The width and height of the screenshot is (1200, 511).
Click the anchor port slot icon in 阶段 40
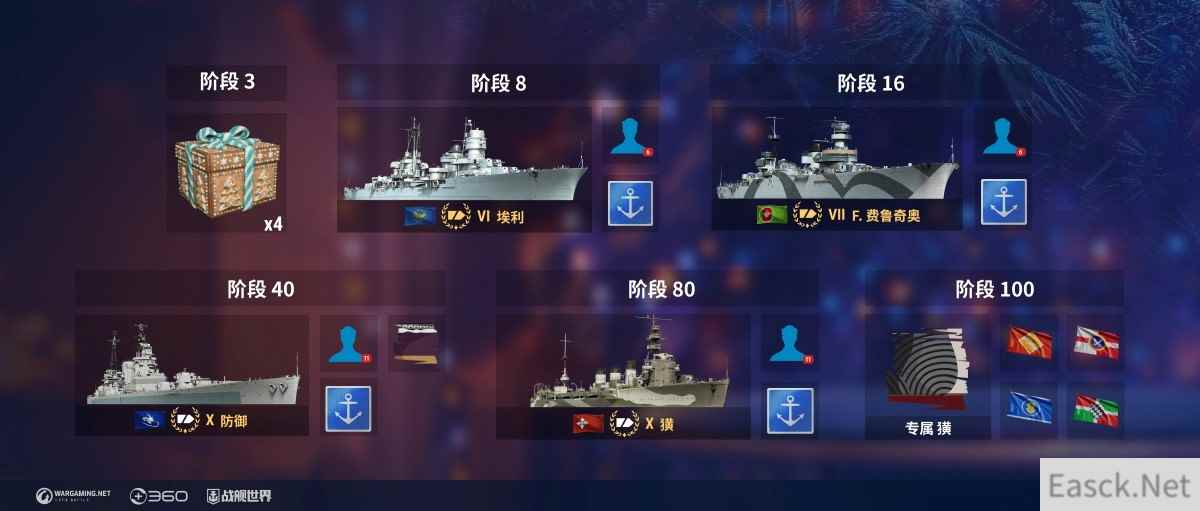(348, 408)
